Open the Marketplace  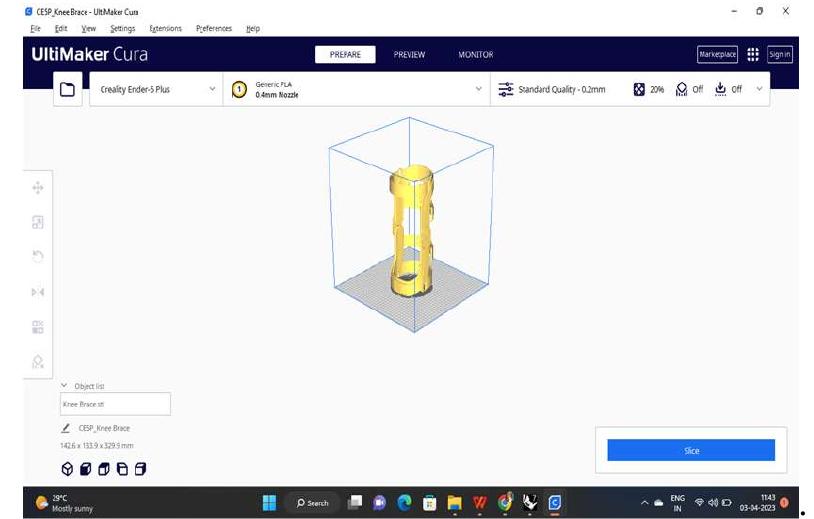pos(717,54)
